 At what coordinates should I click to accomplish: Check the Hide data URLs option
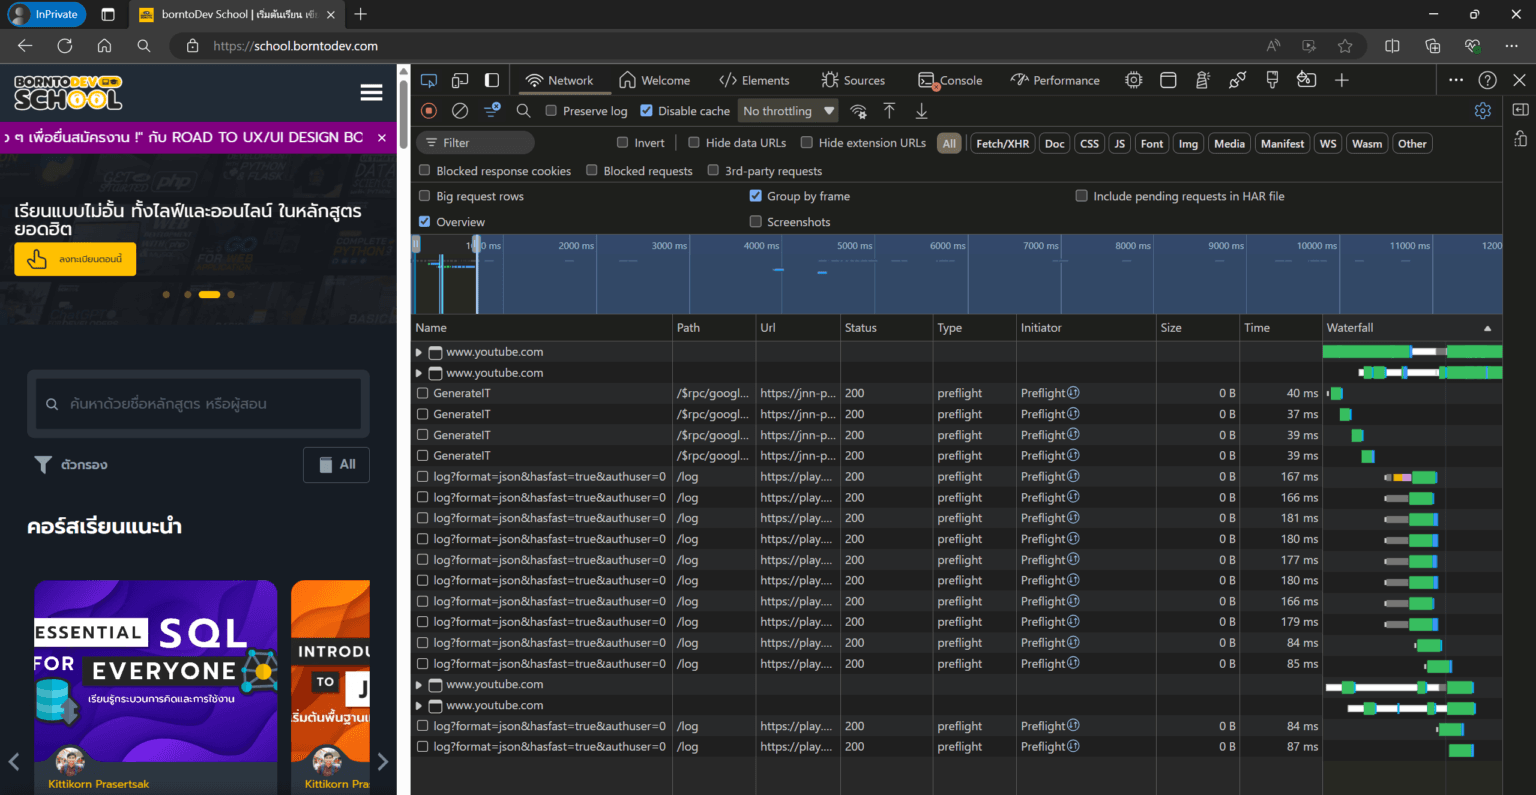point(693,142)
